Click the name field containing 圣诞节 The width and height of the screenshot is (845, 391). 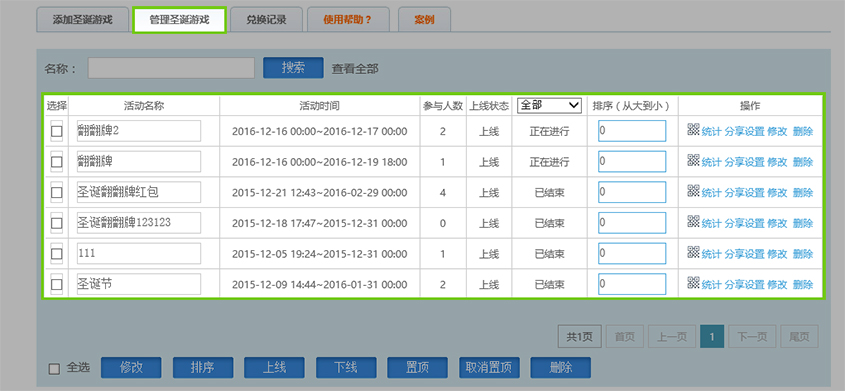pyautogui.click(x=139, y=284)
